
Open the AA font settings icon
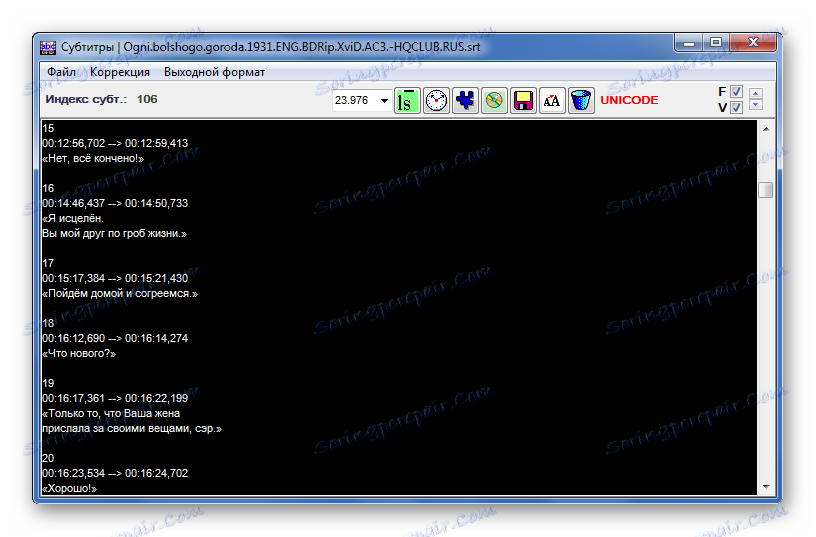552,100
